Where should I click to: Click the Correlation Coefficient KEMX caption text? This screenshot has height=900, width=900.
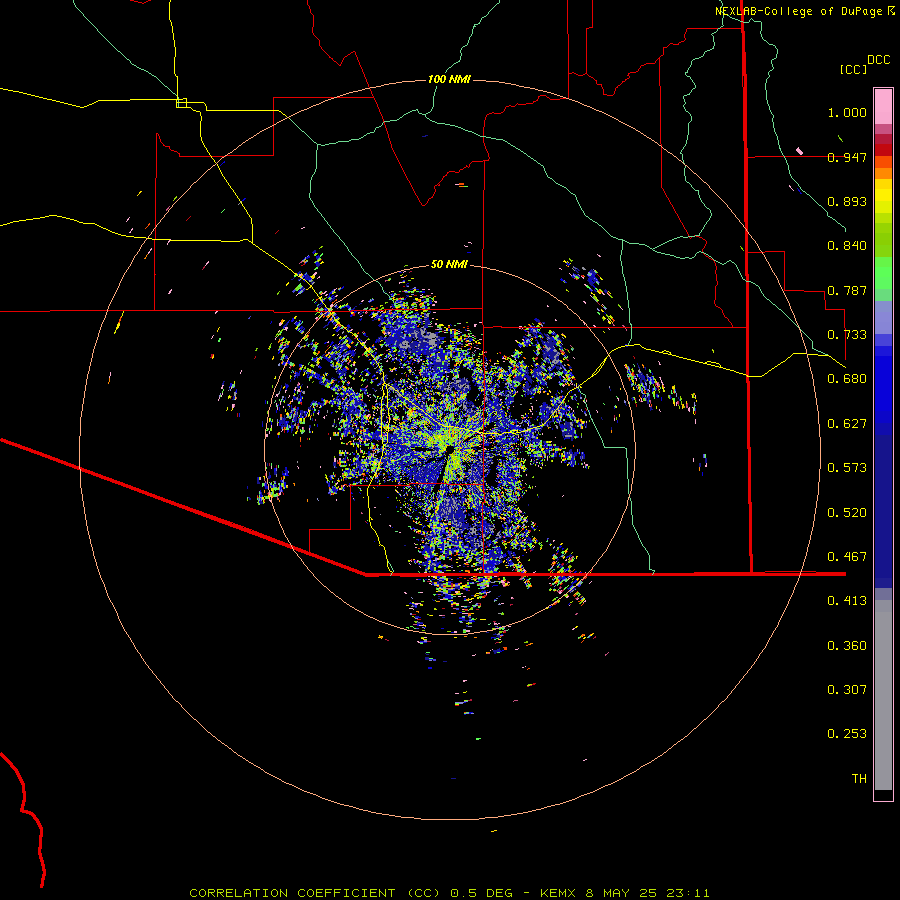(x=449, y=893)
